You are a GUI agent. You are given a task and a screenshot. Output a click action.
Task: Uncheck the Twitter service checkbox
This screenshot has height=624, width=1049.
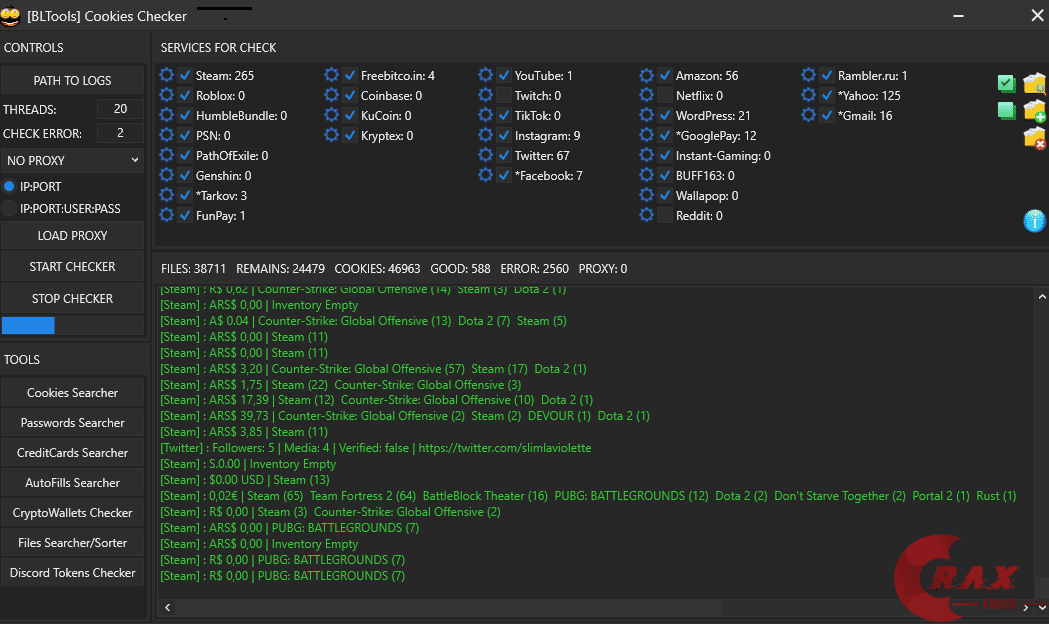(504, 155)
